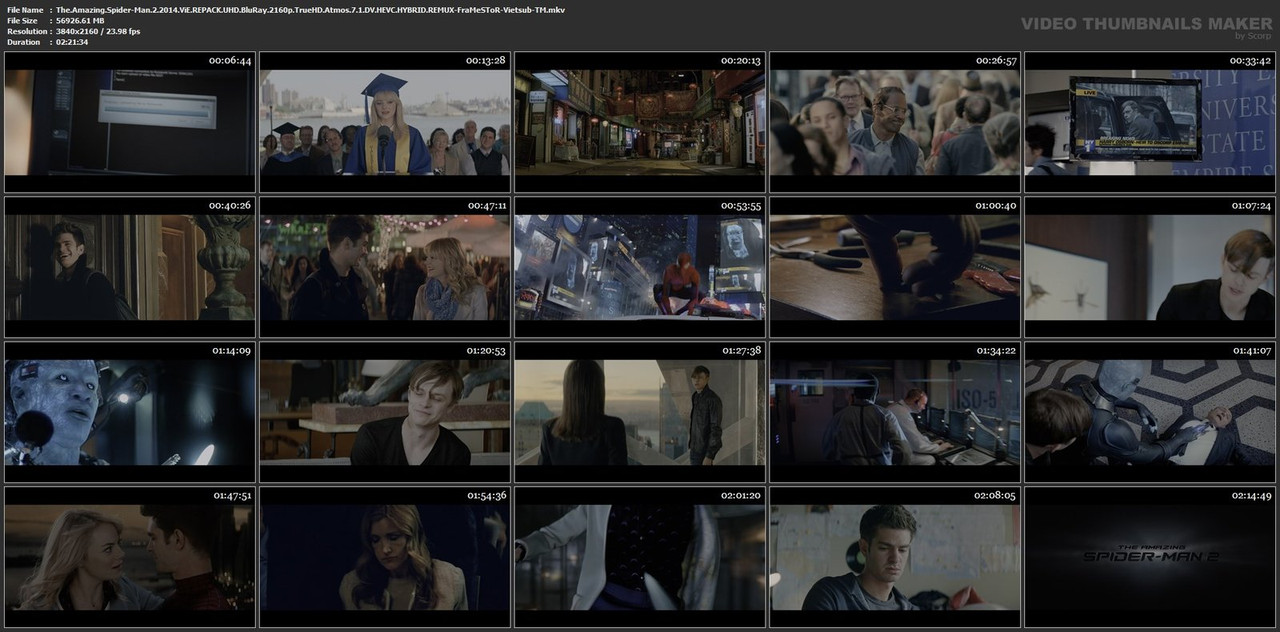Select the thumbnail at 00:06:44
The image size is (1280, 632).
[x=130, y=122]
